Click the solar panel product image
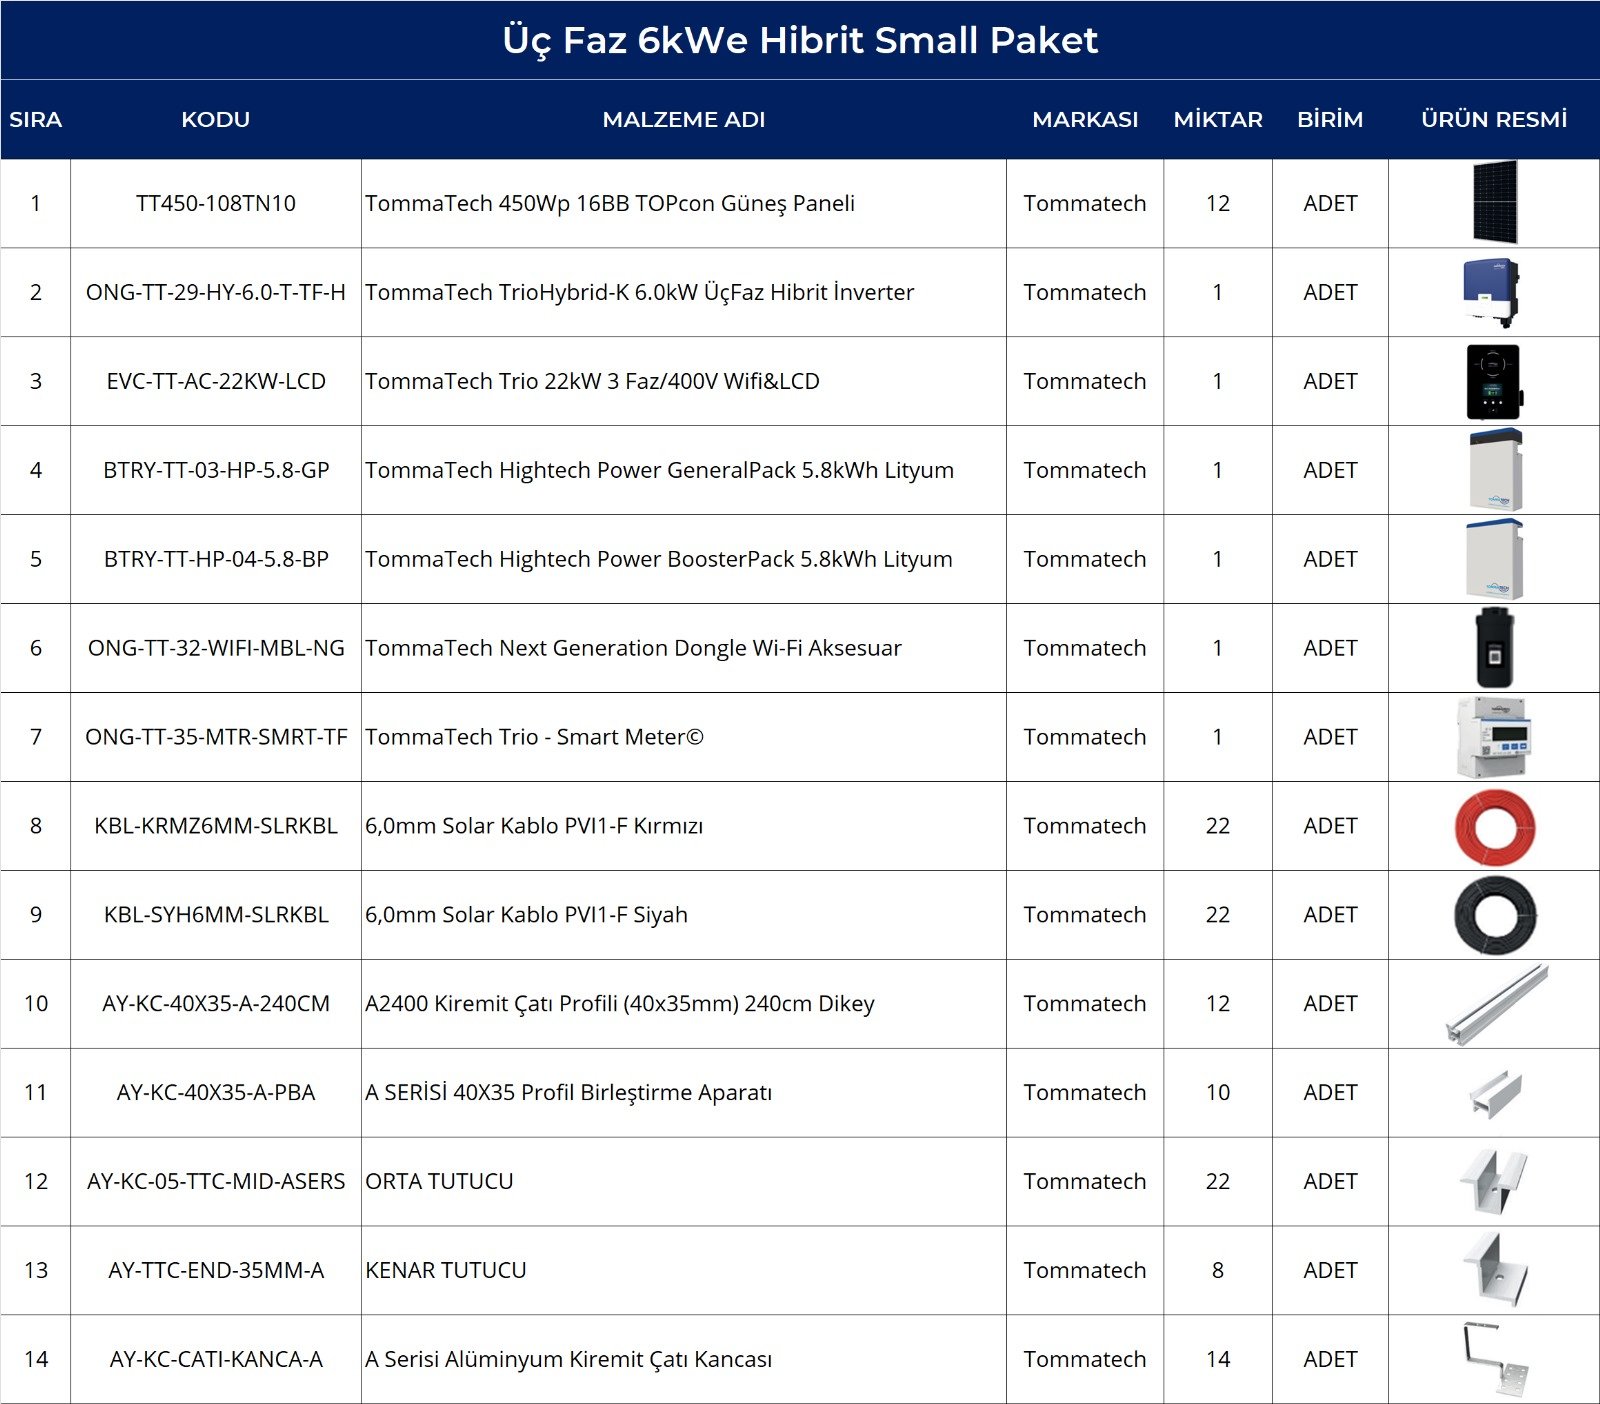The height and width of the screenshot is (1404, 1600). click(1494, 202)
